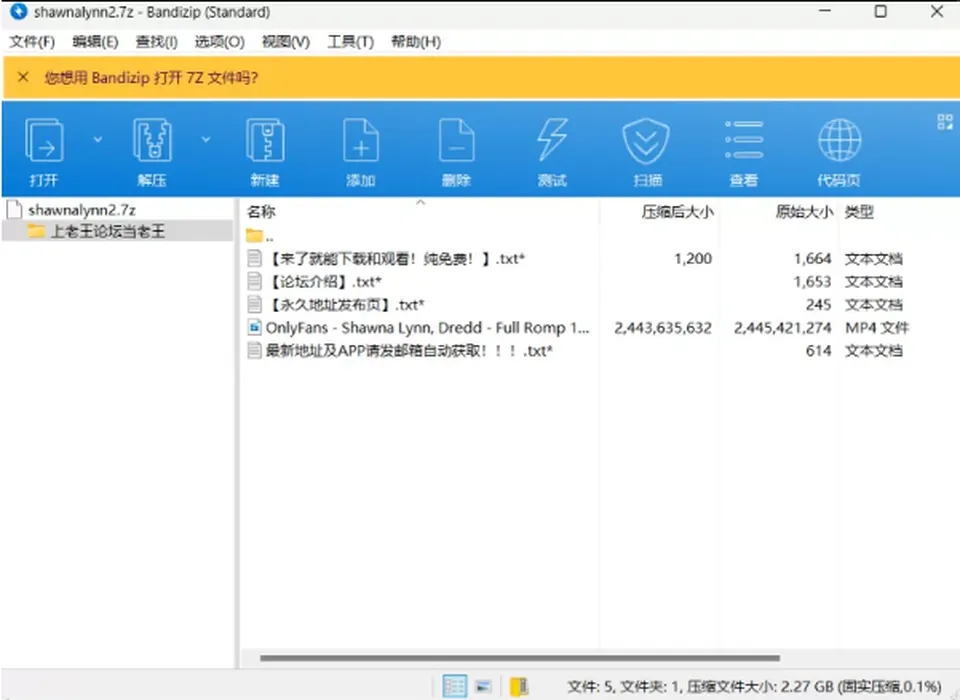This screenshot has width=960, height=700.
Task: Switch to icon view in status bar
Action: click(484, 686)
